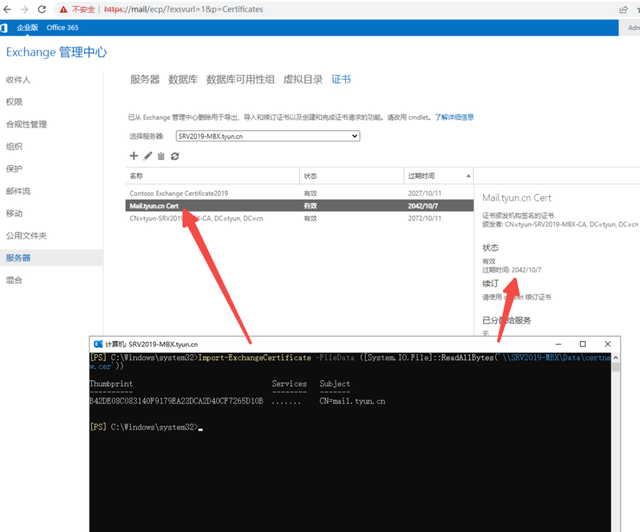Screen dimensions: 640x532
Task: Select CN=tyun-SRV2019 CA certificate row
Action: point(299,218)
